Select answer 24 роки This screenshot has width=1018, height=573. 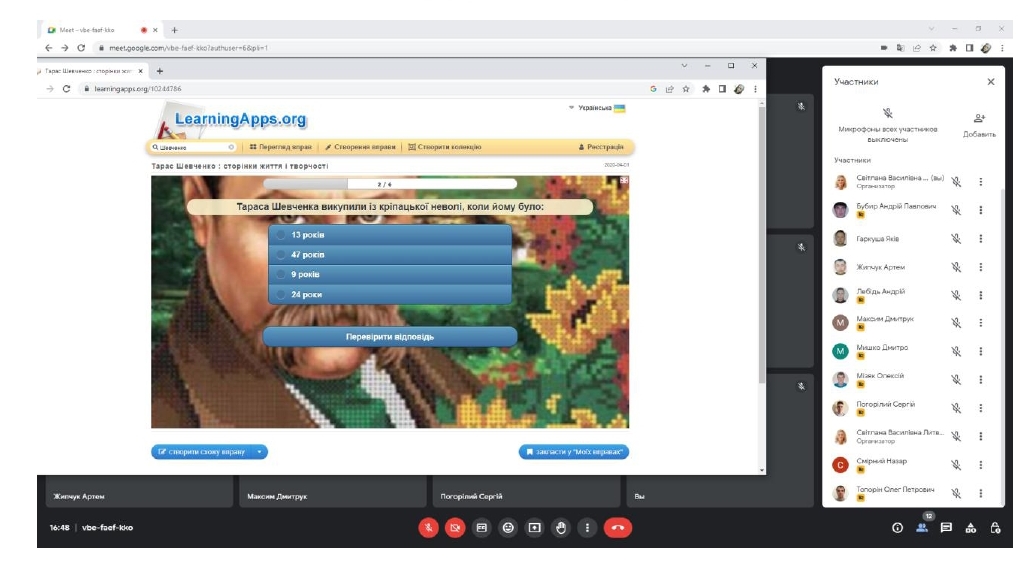[390, 294]
